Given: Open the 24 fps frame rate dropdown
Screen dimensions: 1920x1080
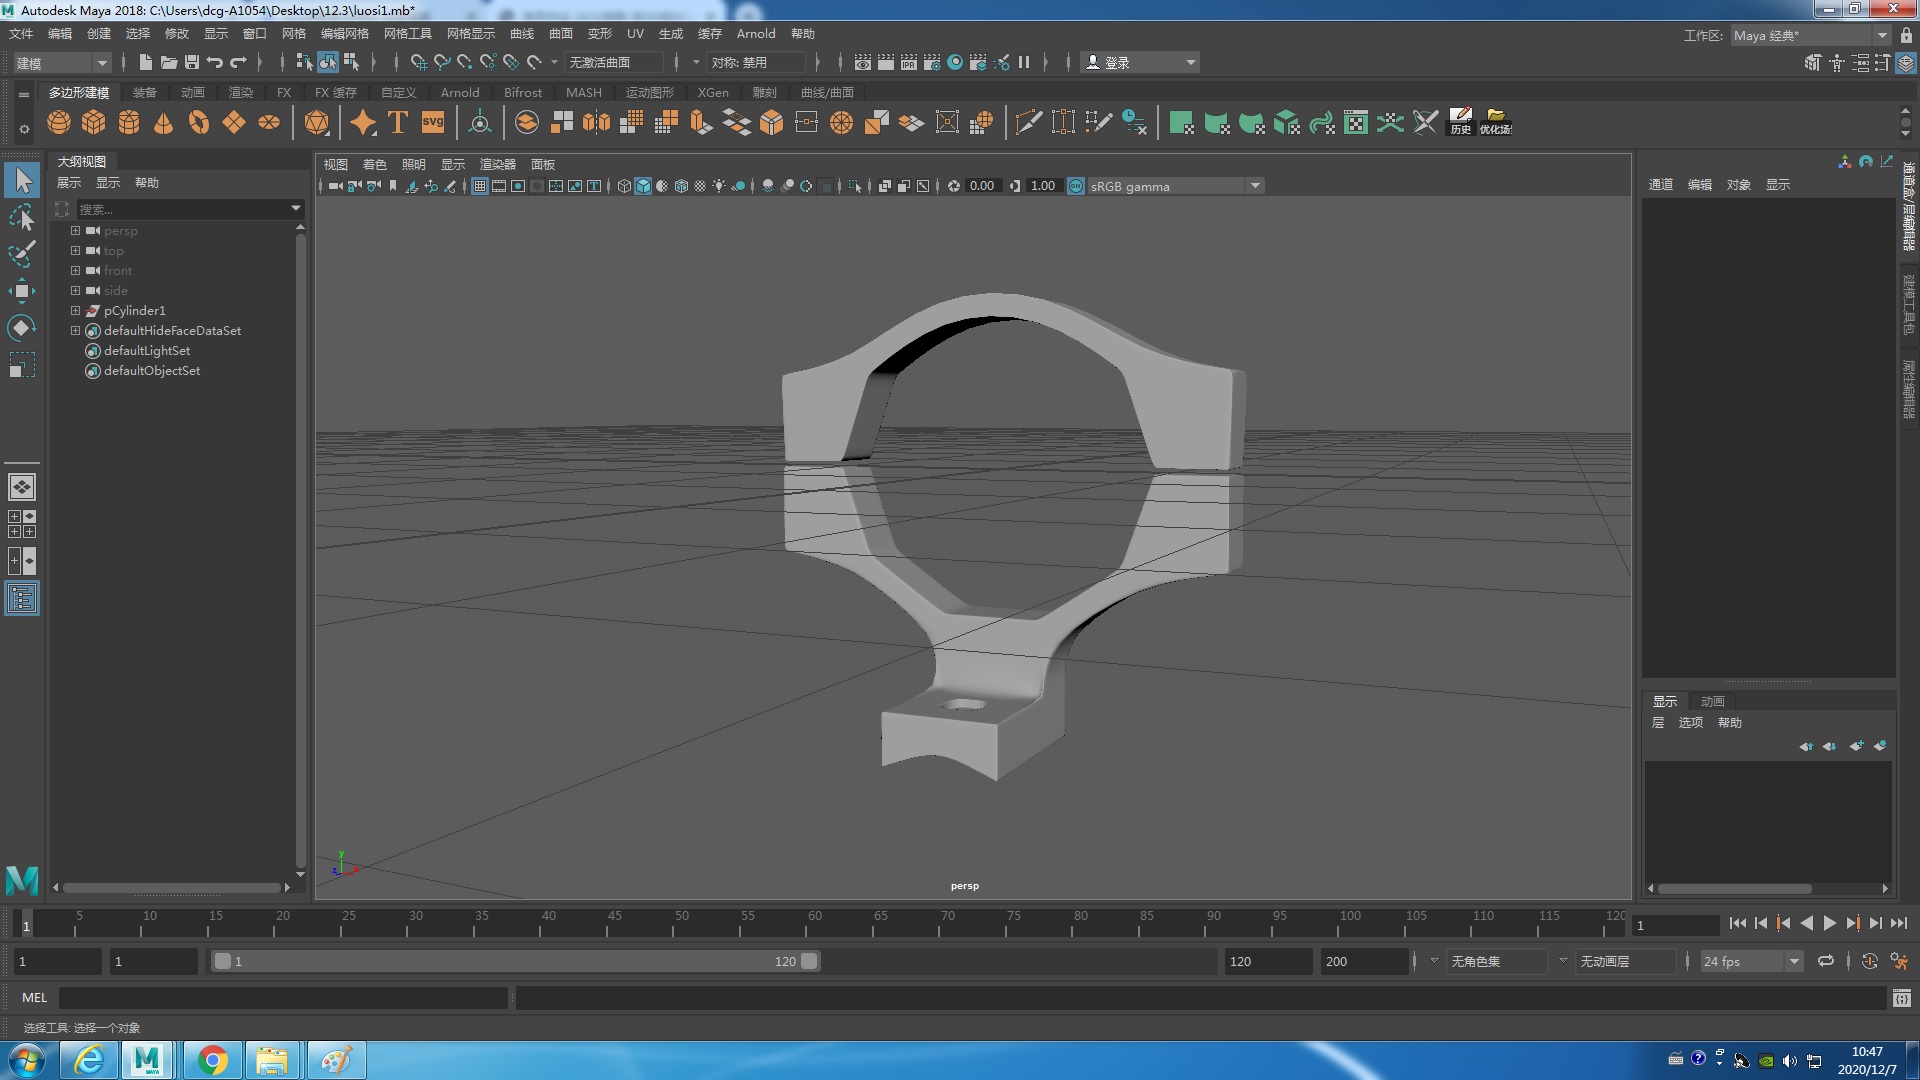Looking at the screenshot, I should (x=1752, y=961).
